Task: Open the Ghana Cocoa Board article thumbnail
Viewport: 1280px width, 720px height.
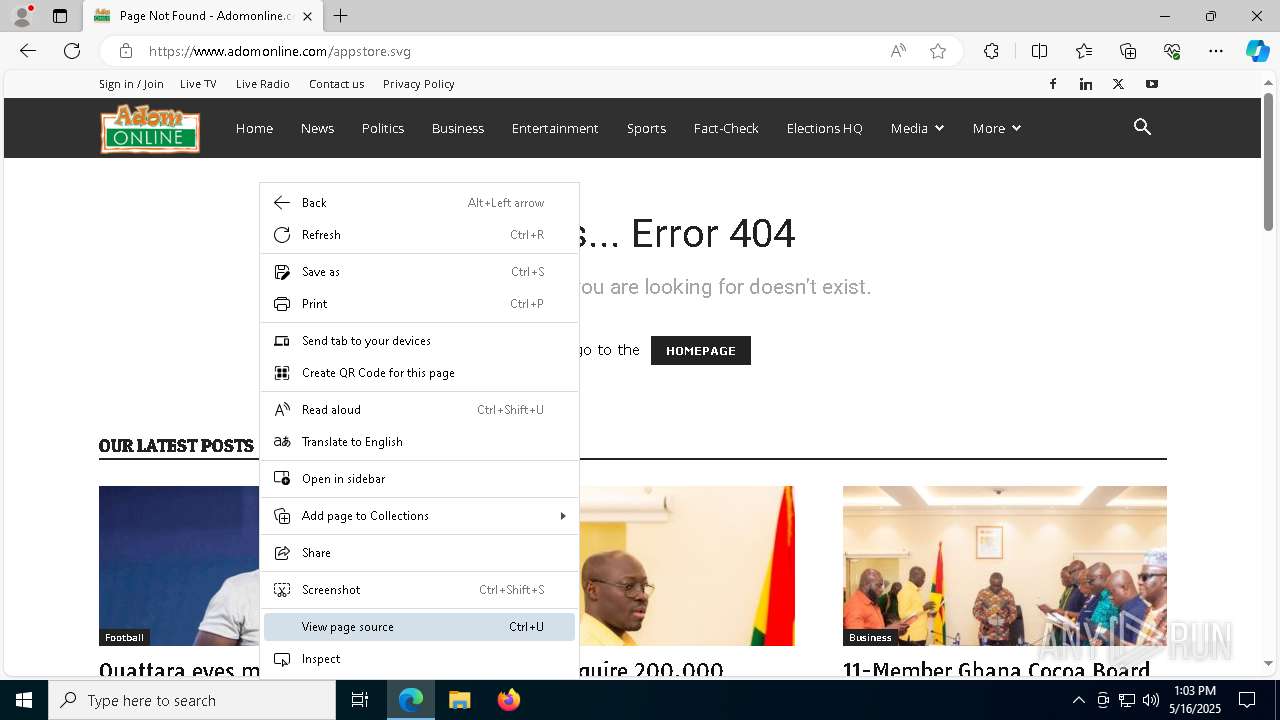Action: coord(1005,566)
